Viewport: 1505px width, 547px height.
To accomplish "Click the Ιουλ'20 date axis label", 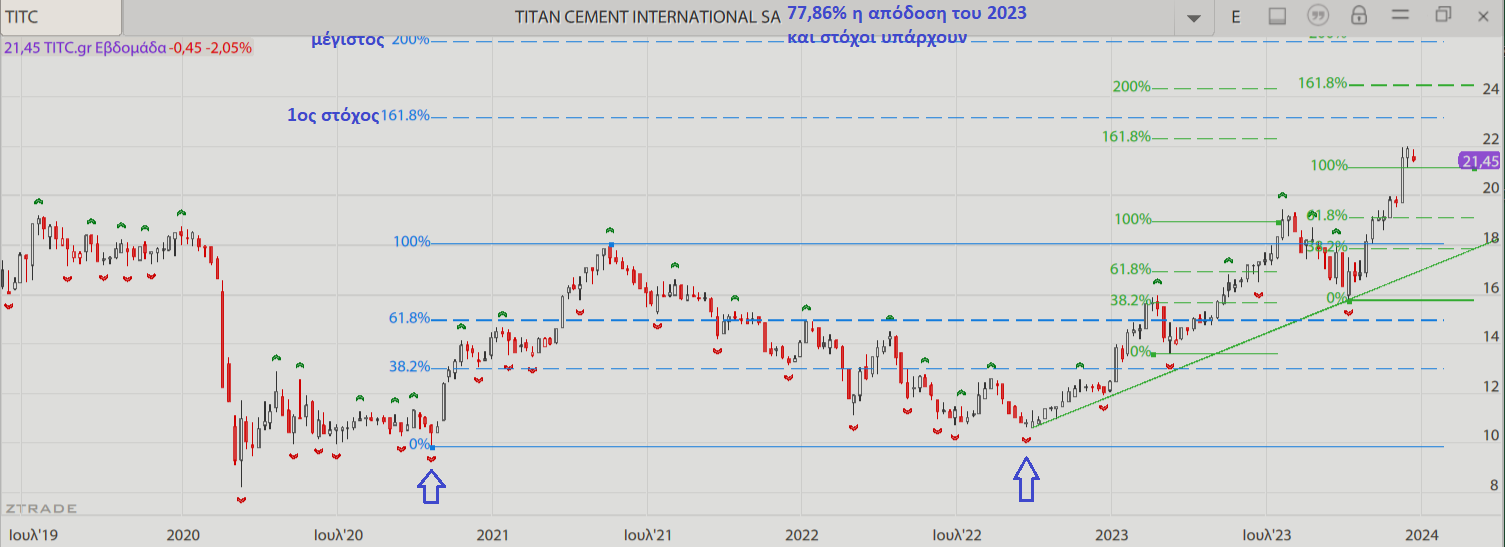I will 338,534.
